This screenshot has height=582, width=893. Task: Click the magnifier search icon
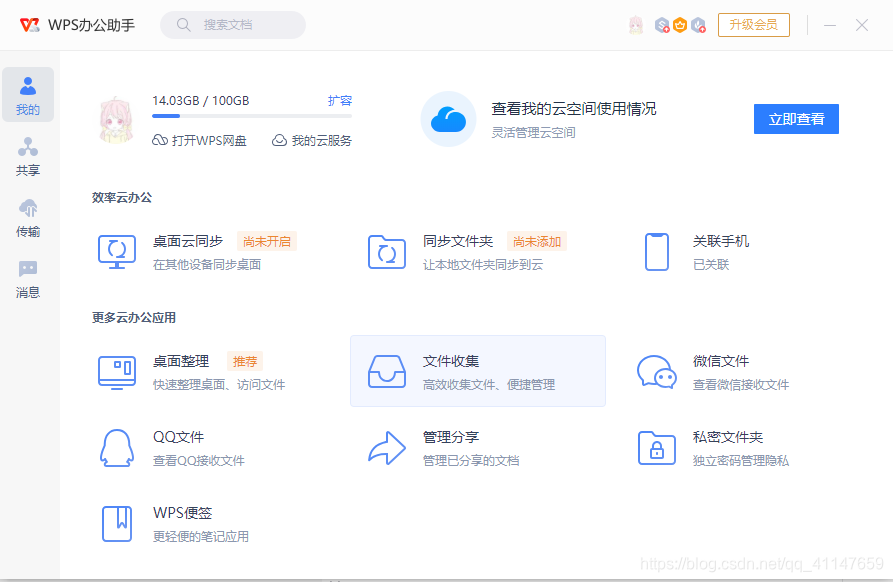tap(183, 25)
